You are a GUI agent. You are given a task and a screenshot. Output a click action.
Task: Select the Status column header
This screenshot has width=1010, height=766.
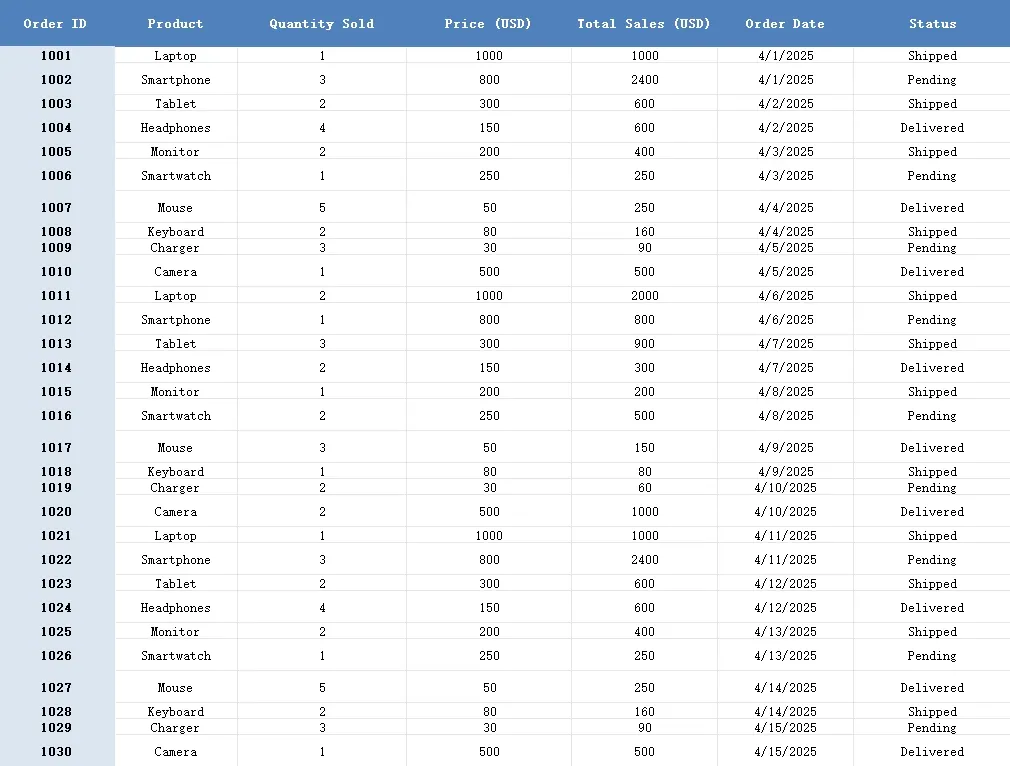coord(932,23)
